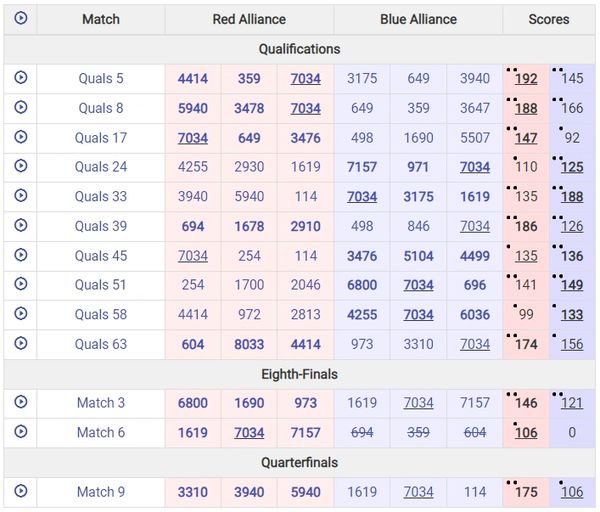Play the Quals 63 match video

(20, 344)
